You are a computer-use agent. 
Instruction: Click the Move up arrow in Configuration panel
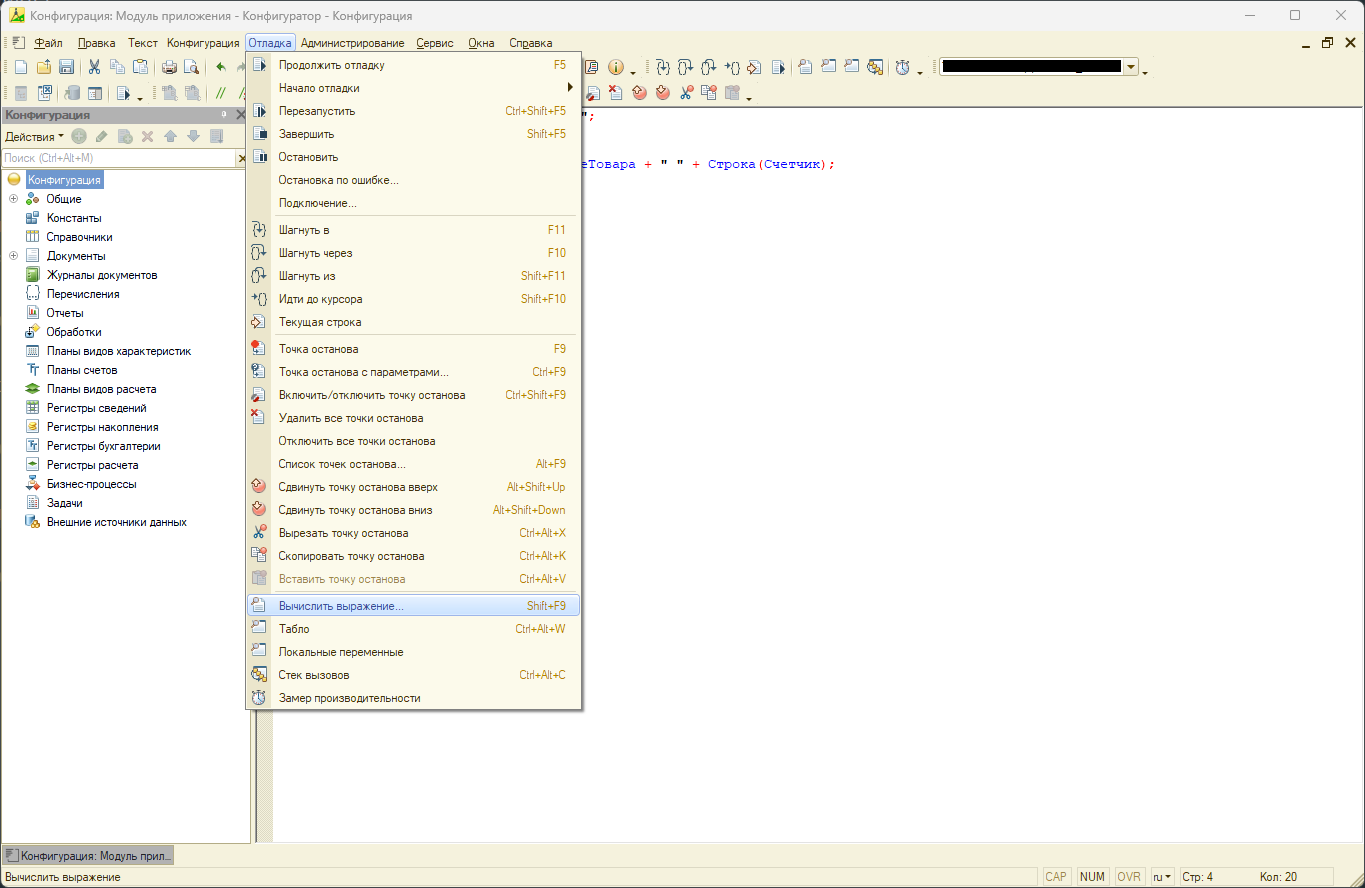pos(170,136)
